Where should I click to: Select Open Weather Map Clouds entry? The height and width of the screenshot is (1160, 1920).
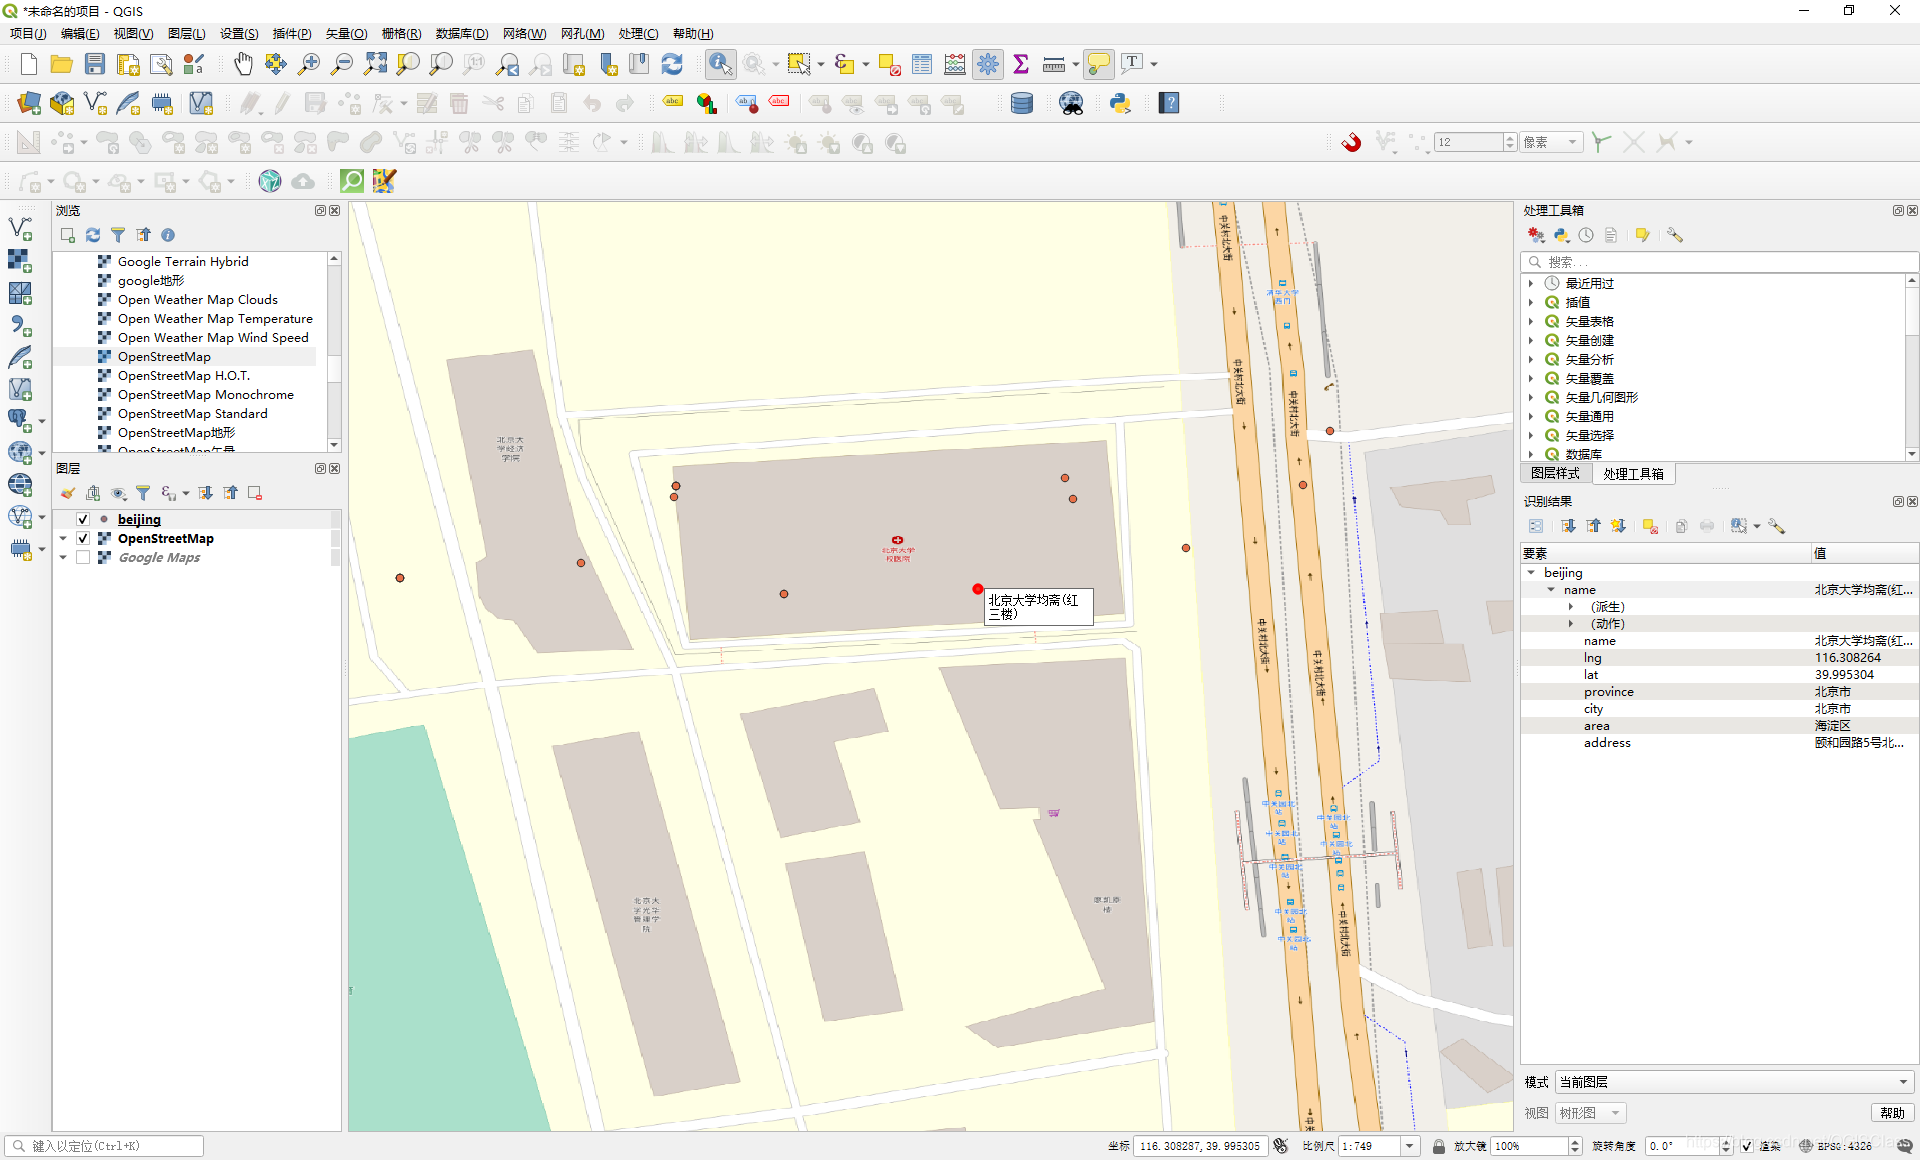click(198, 300)
